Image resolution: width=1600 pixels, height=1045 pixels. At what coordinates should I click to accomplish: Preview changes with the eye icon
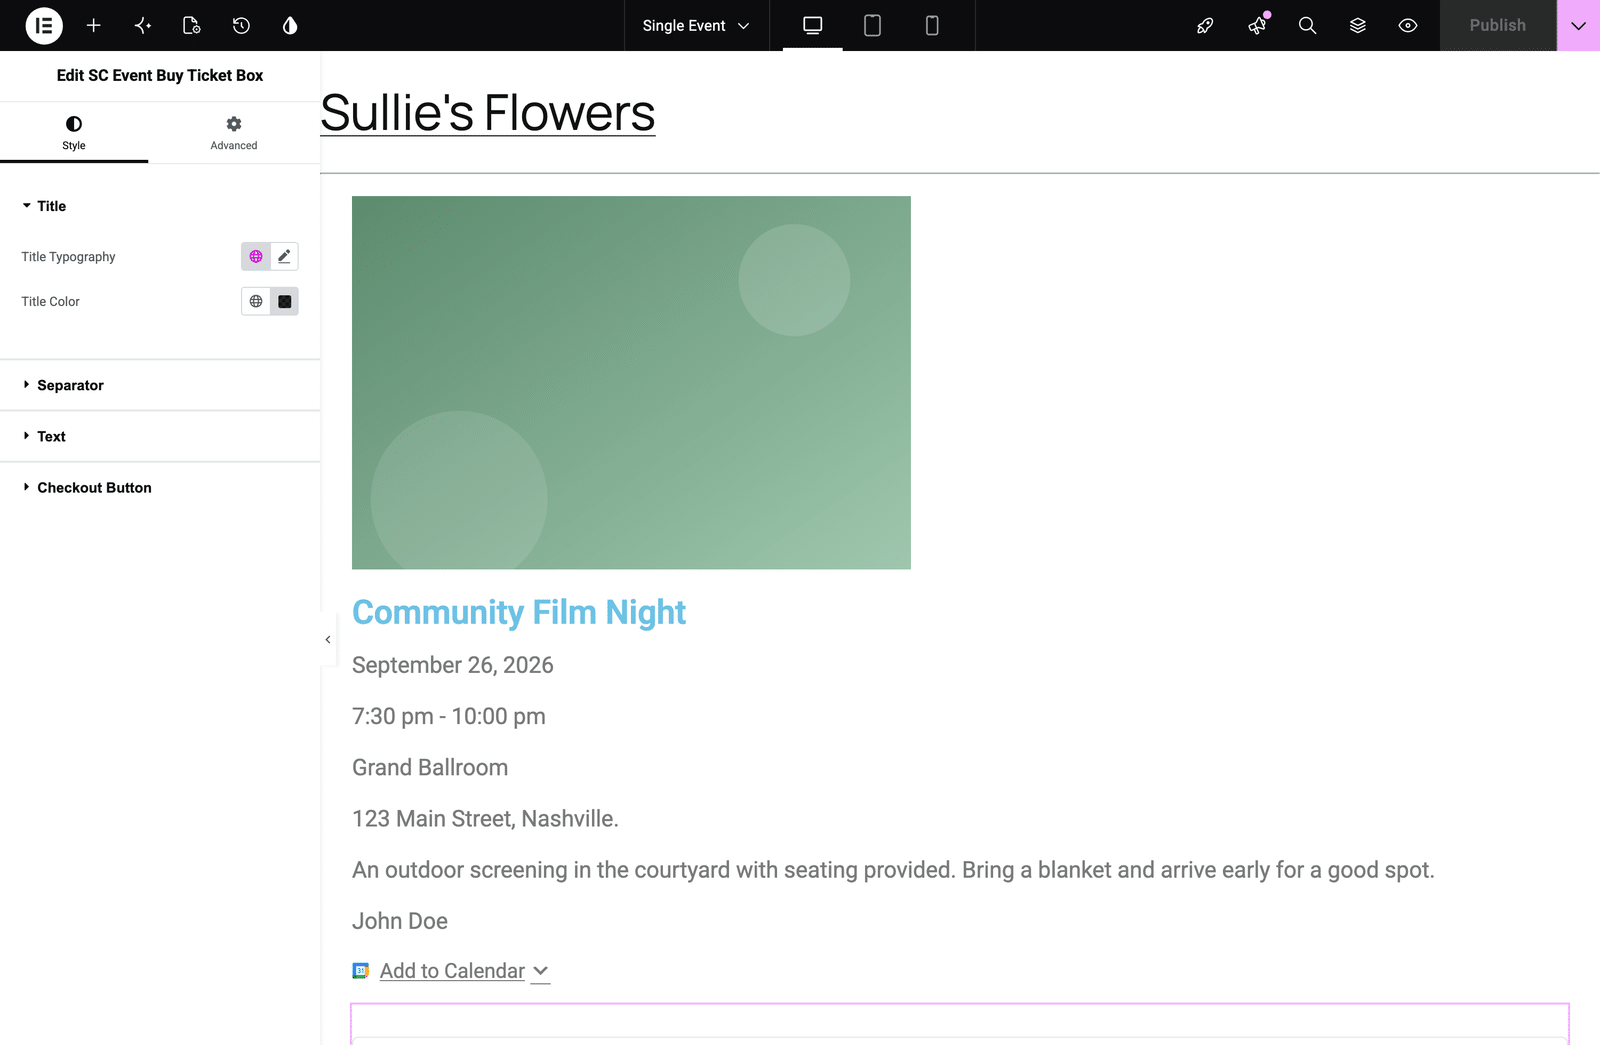point(1408,25)
